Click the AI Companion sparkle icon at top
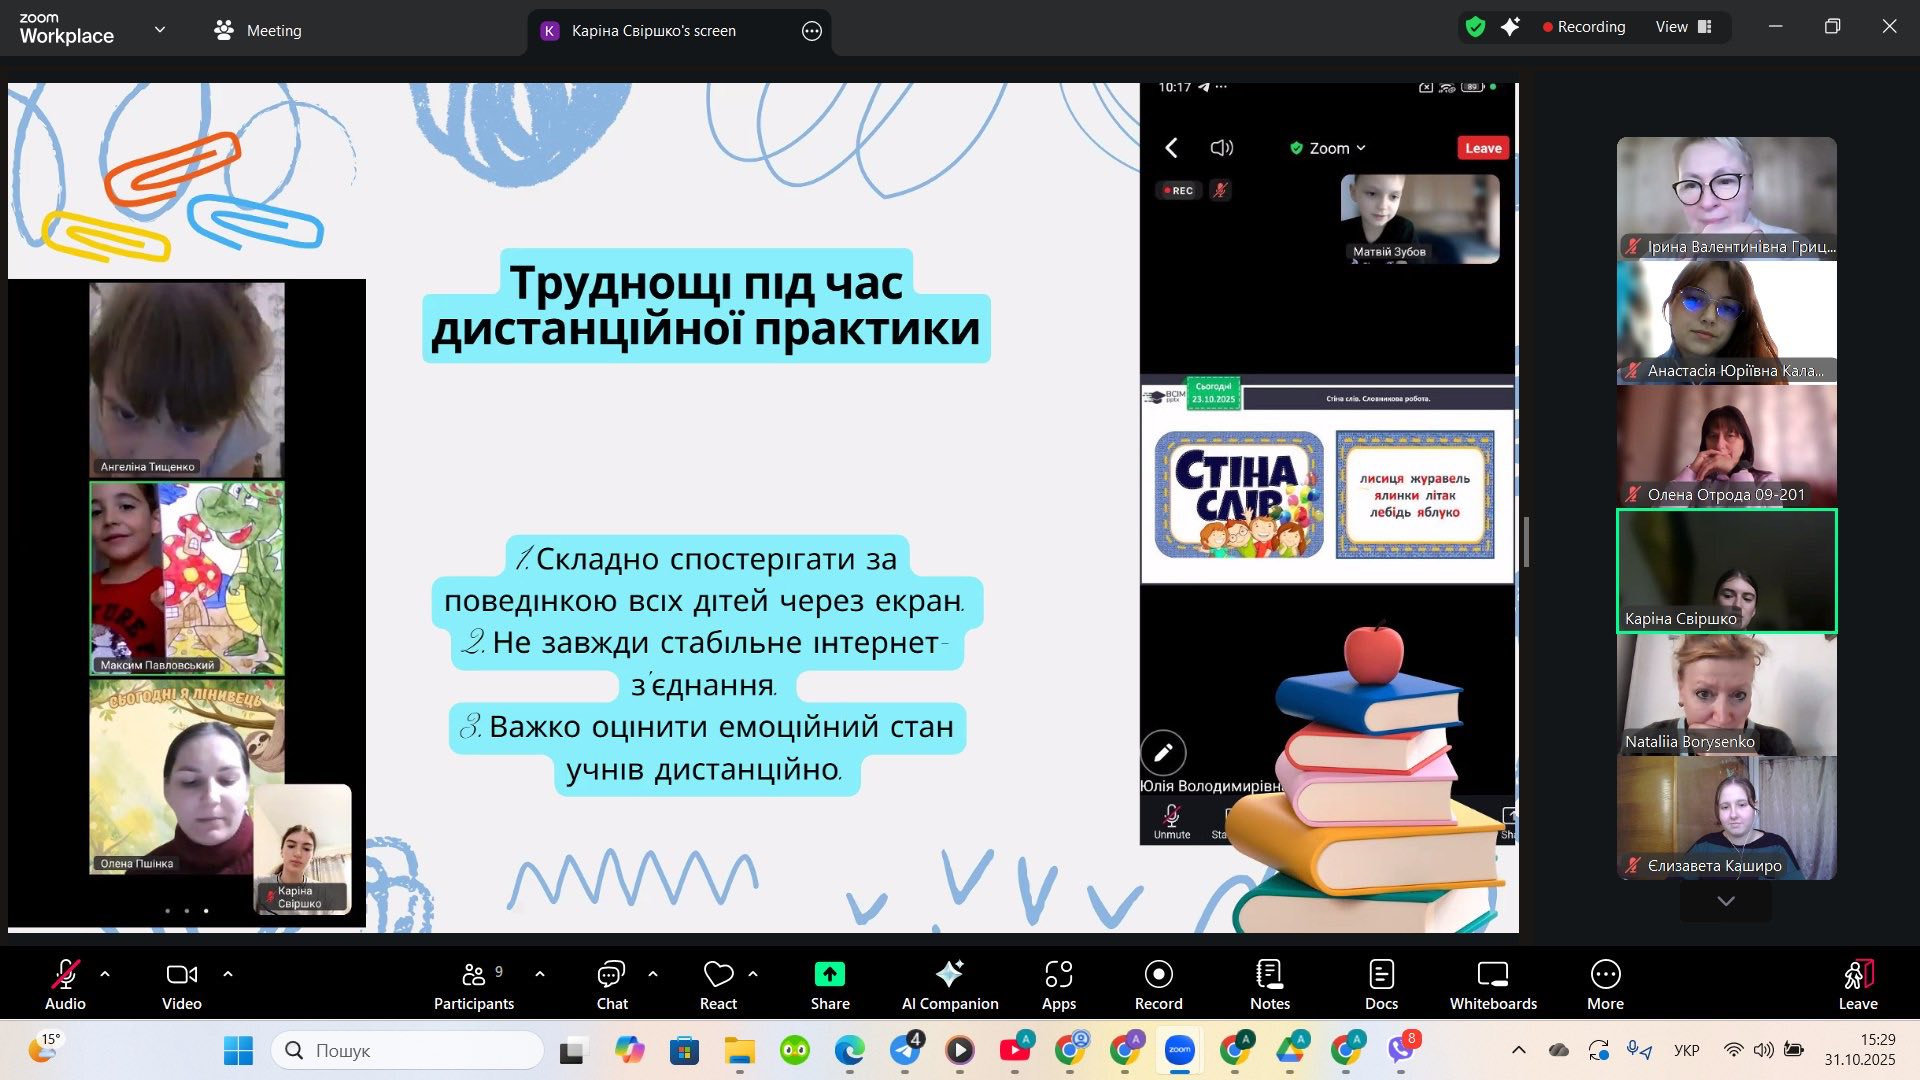Screen dimensions: 1920x1080 click(x=1510, y=27)
